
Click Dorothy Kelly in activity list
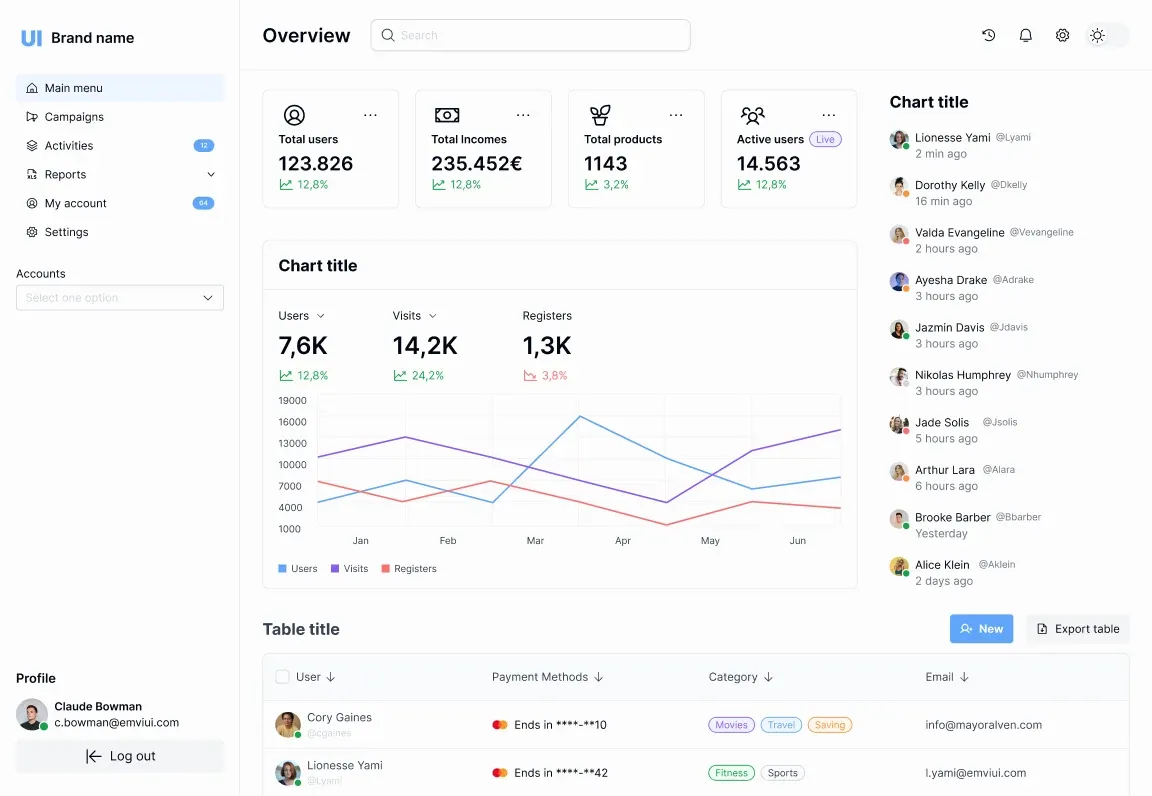pyautogui.click(x=949, y=185)
